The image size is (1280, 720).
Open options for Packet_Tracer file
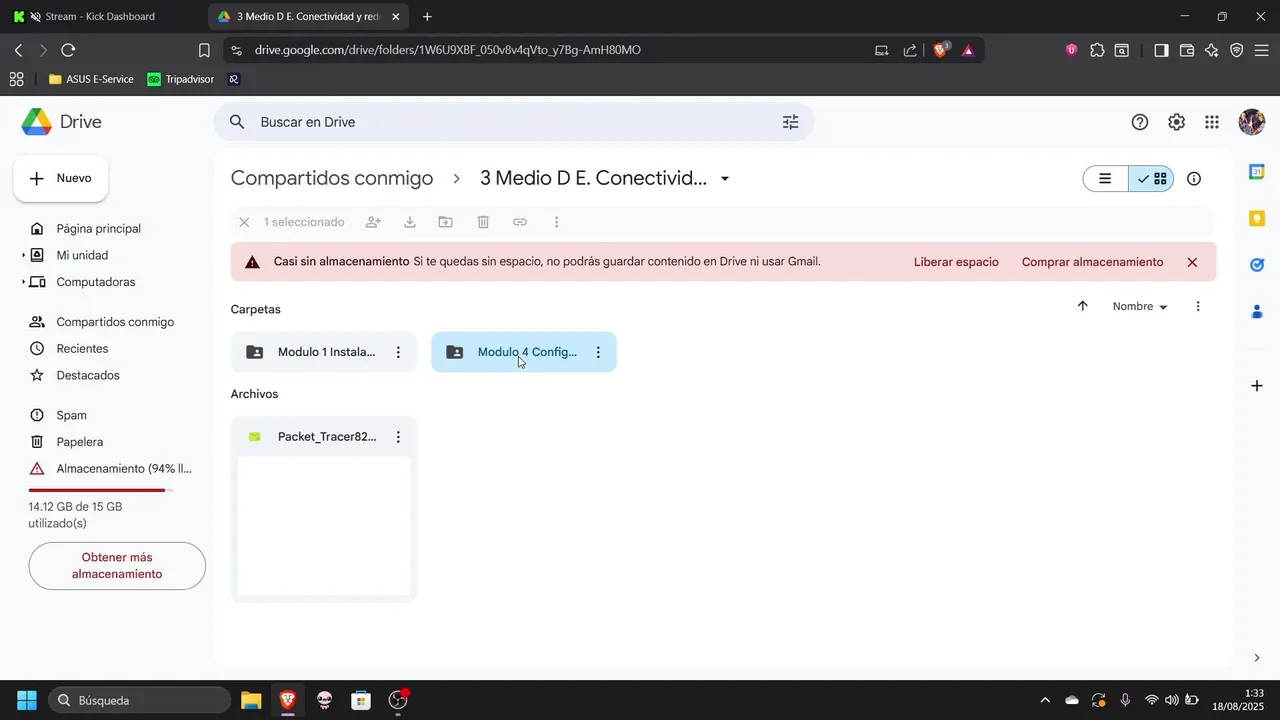pos(398,437)
